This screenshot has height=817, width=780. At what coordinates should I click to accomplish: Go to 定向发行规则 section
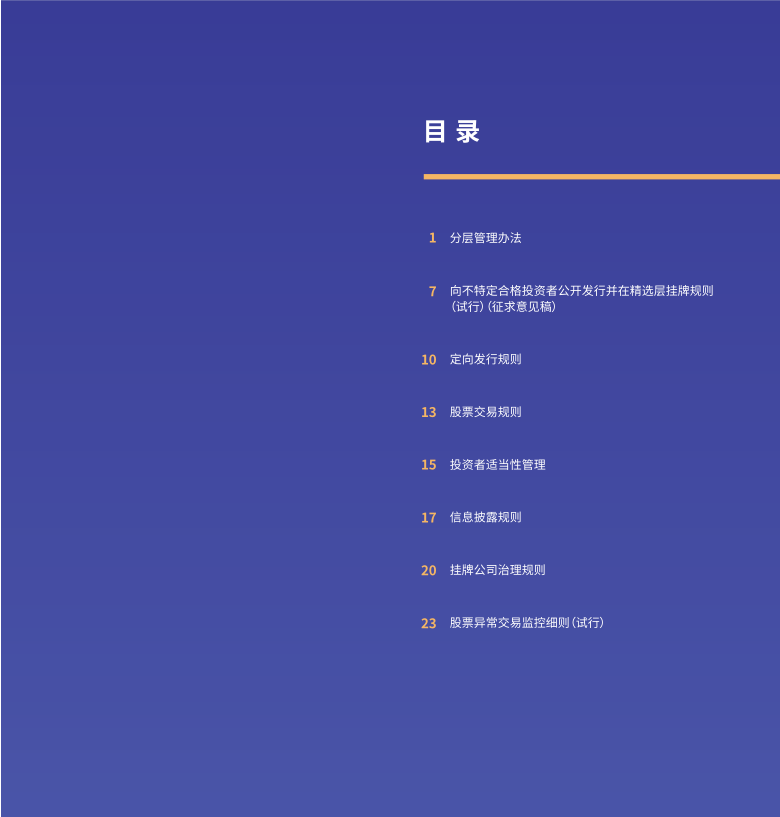(485, 359)
